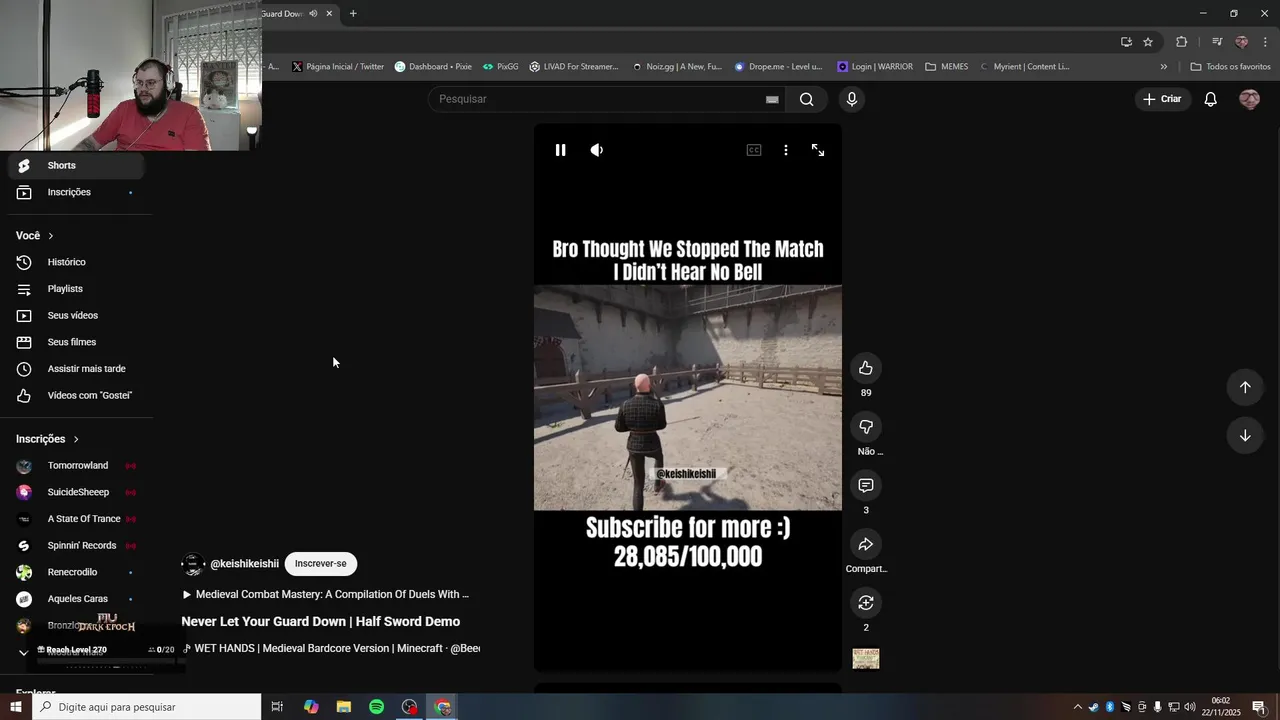Open Dashboard • Pixie bookmark

433,67
